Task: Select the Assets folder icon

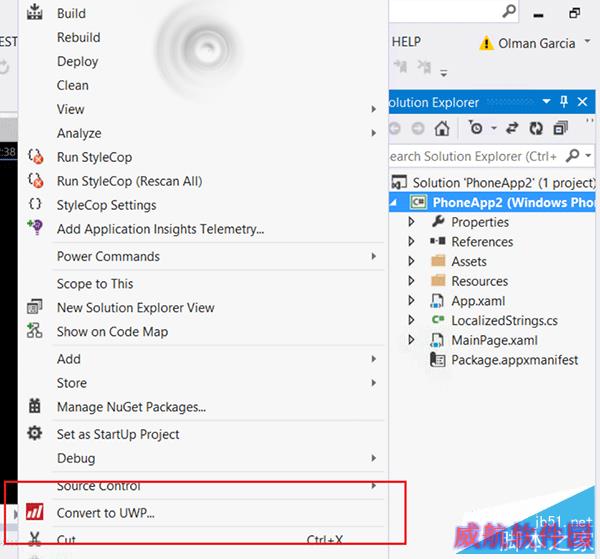Action: coord(438,261)
